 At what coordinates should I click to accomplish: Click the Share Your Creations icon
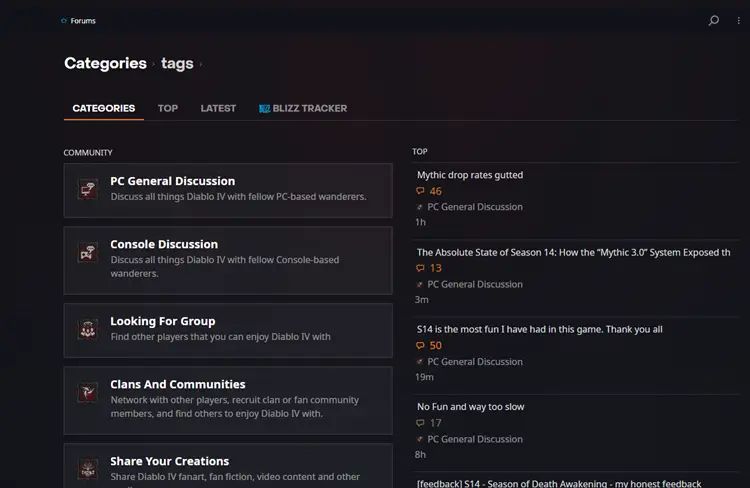pyautogui.click(x=88, y=469)
